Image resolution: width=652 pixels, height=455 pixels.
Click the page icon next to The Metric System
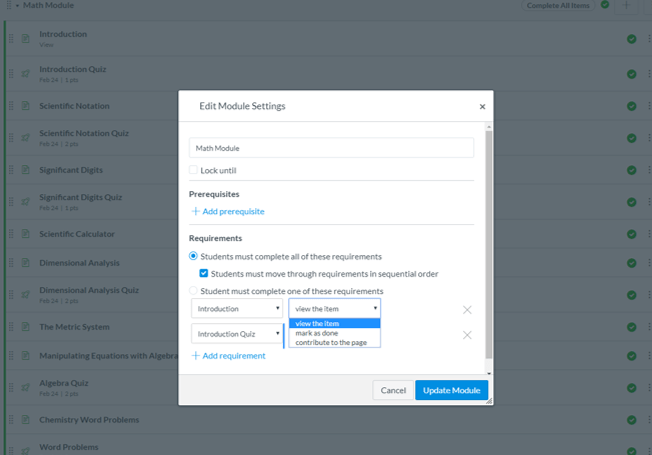pyautogui.click(x=26, y=327)
